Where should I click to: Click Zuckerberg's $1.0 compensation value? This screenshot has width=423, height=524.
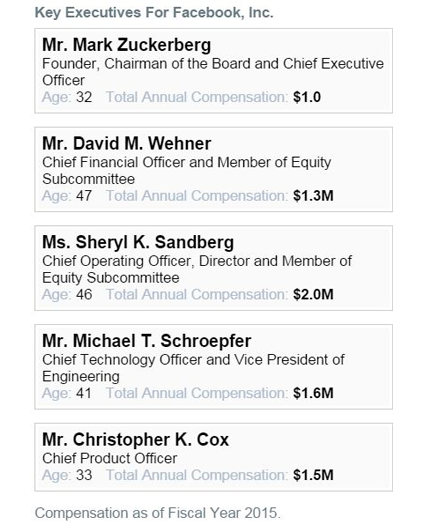point(307,97)
